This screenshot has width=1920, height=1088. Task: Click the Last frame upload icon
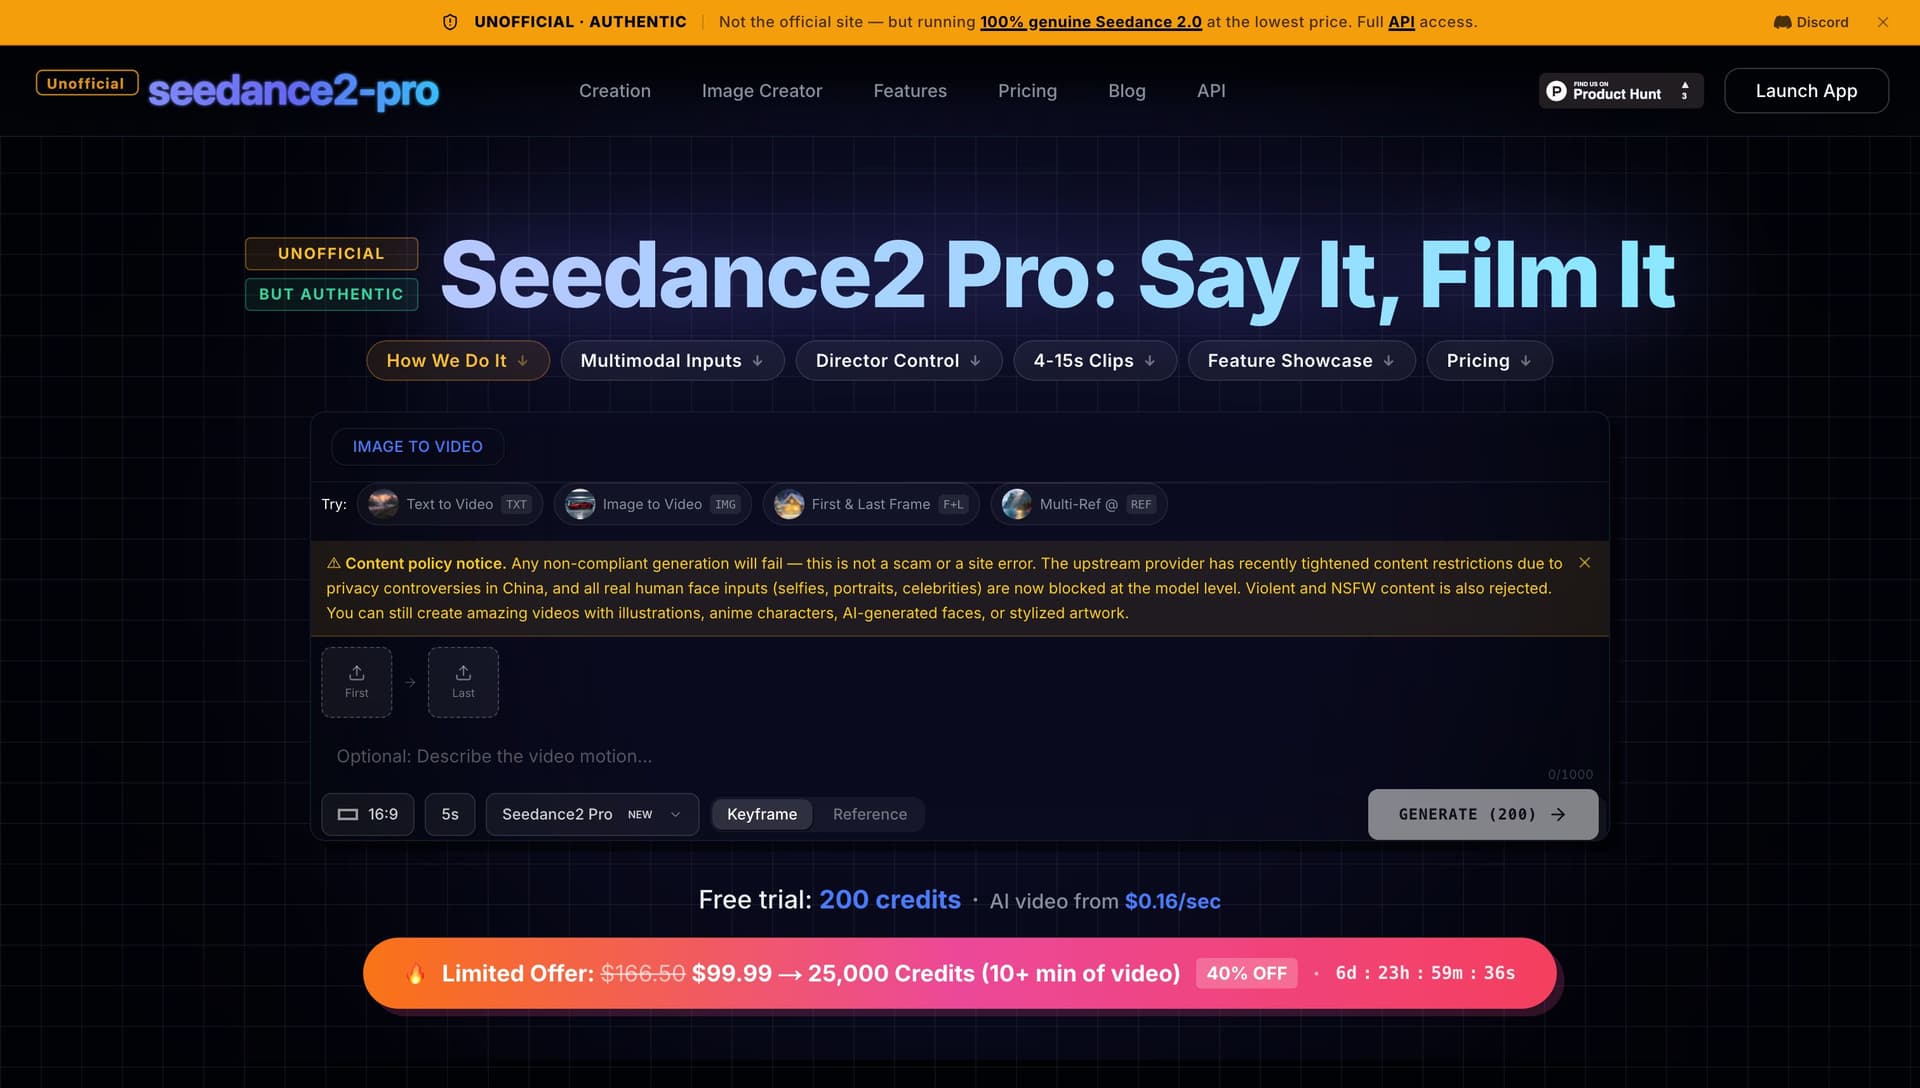click(x=463, y=672)
